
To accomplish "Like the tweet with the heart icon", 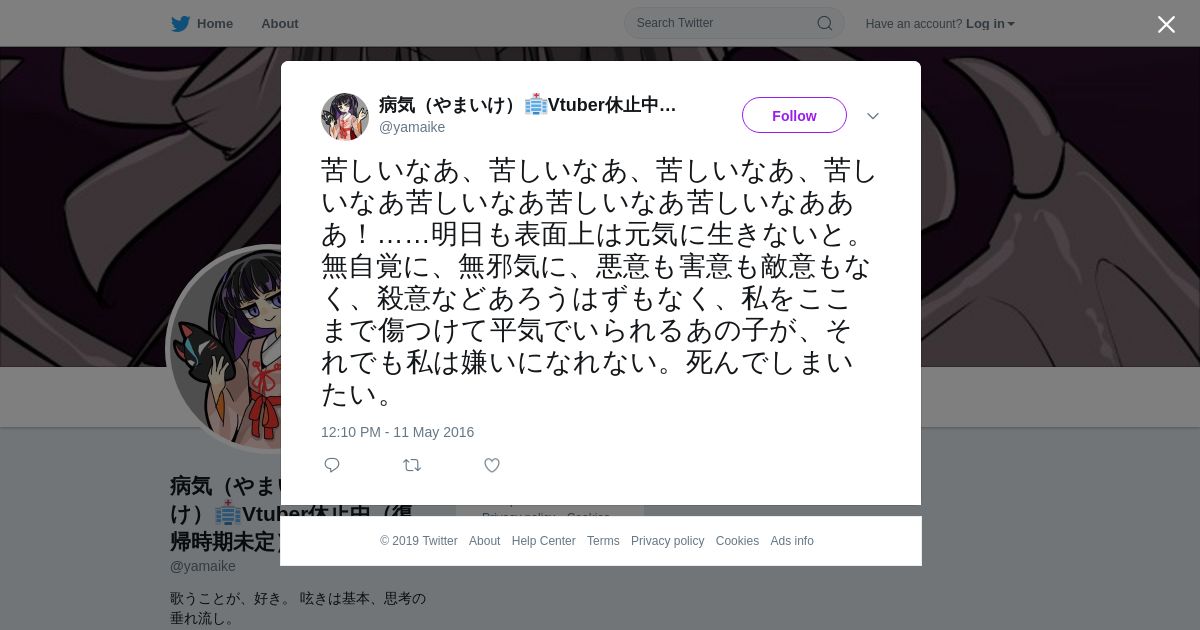I will pyautogui.click(x=492, y=465).
